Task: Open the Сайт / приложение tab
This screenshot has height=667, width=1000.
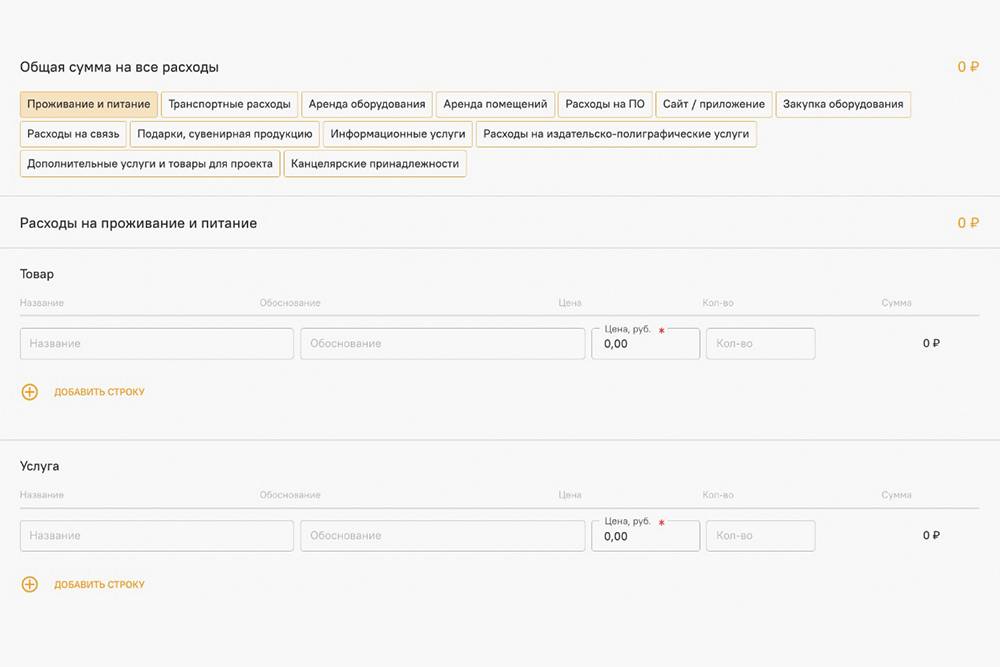Action: (x=714, y=104)
